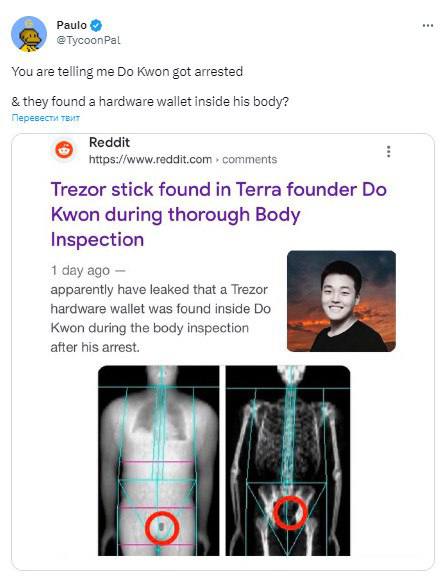Open the tweet's three-dot more options menu

pyautogui.click(x=428, y=26)
